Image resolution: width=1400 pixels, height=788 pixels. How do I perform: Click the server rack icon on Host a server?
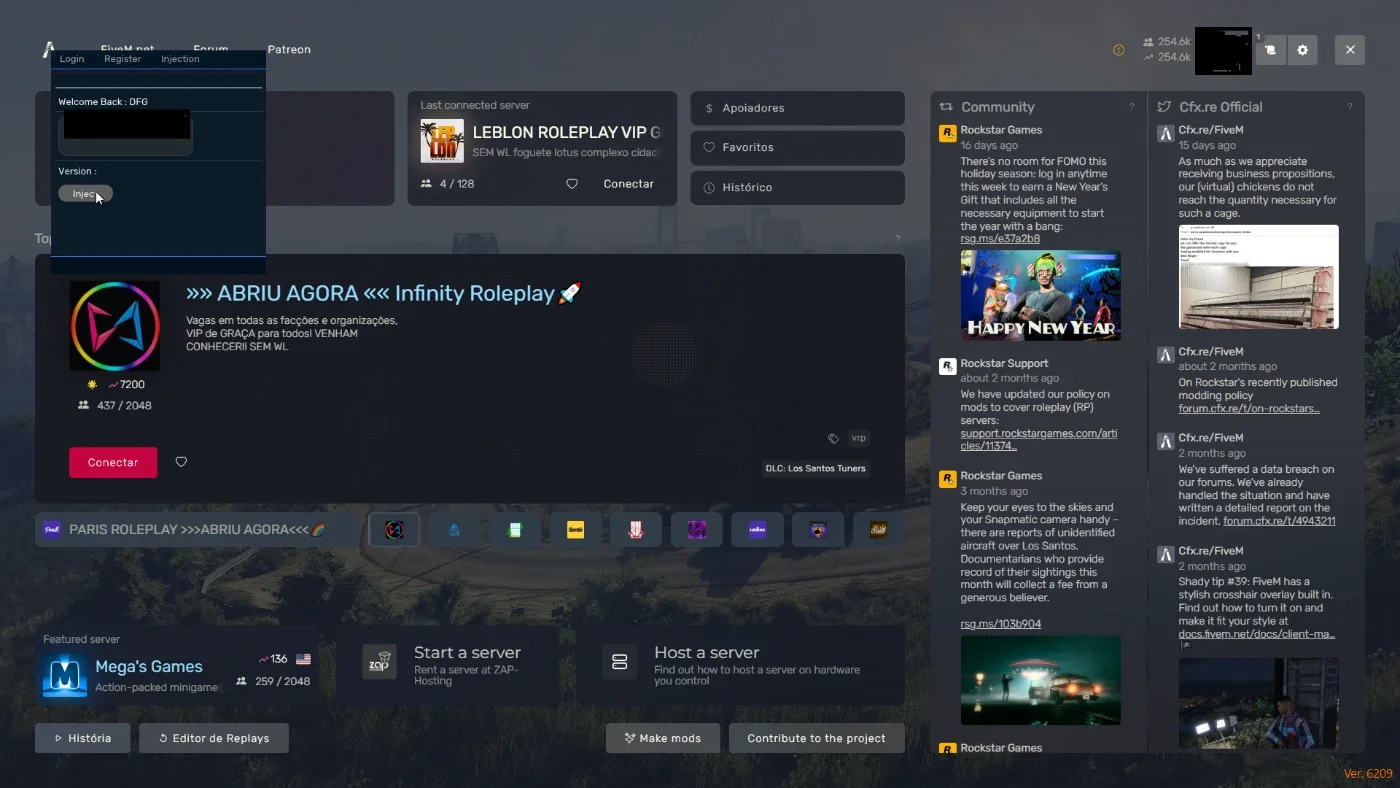coord(619,662)
